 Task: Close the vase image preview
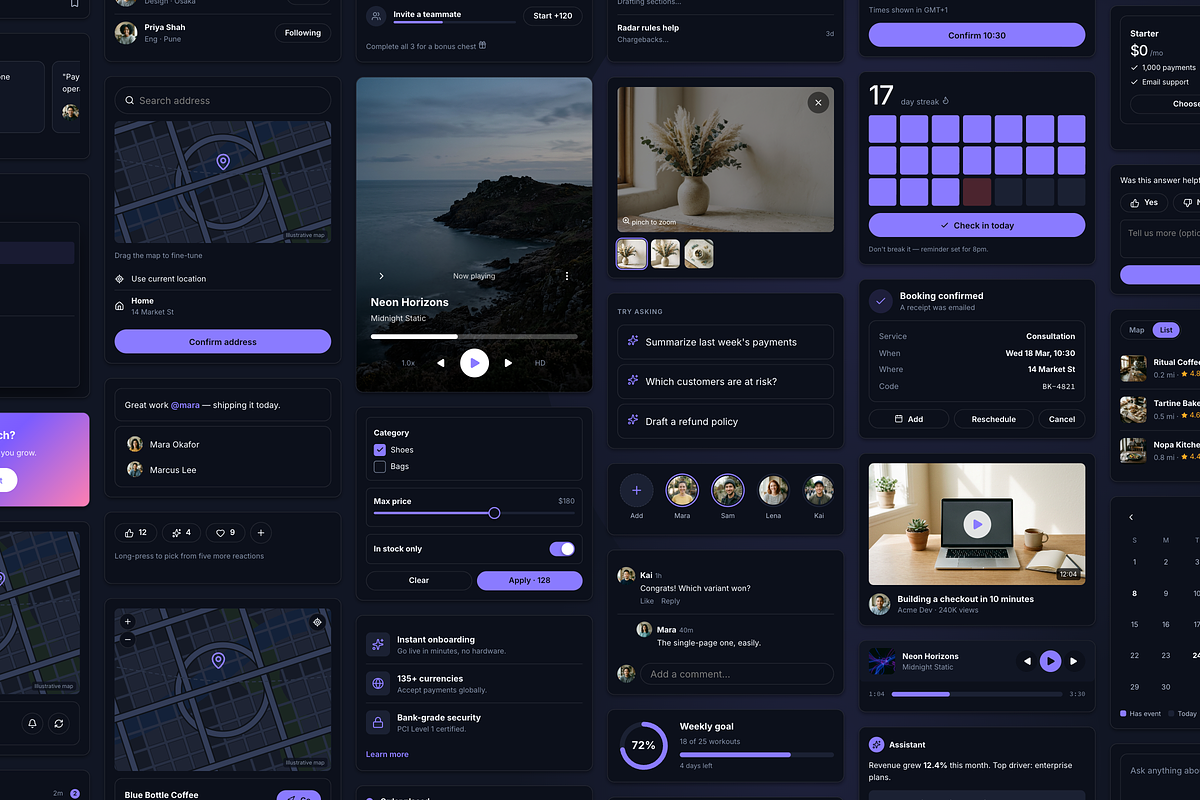818,102
